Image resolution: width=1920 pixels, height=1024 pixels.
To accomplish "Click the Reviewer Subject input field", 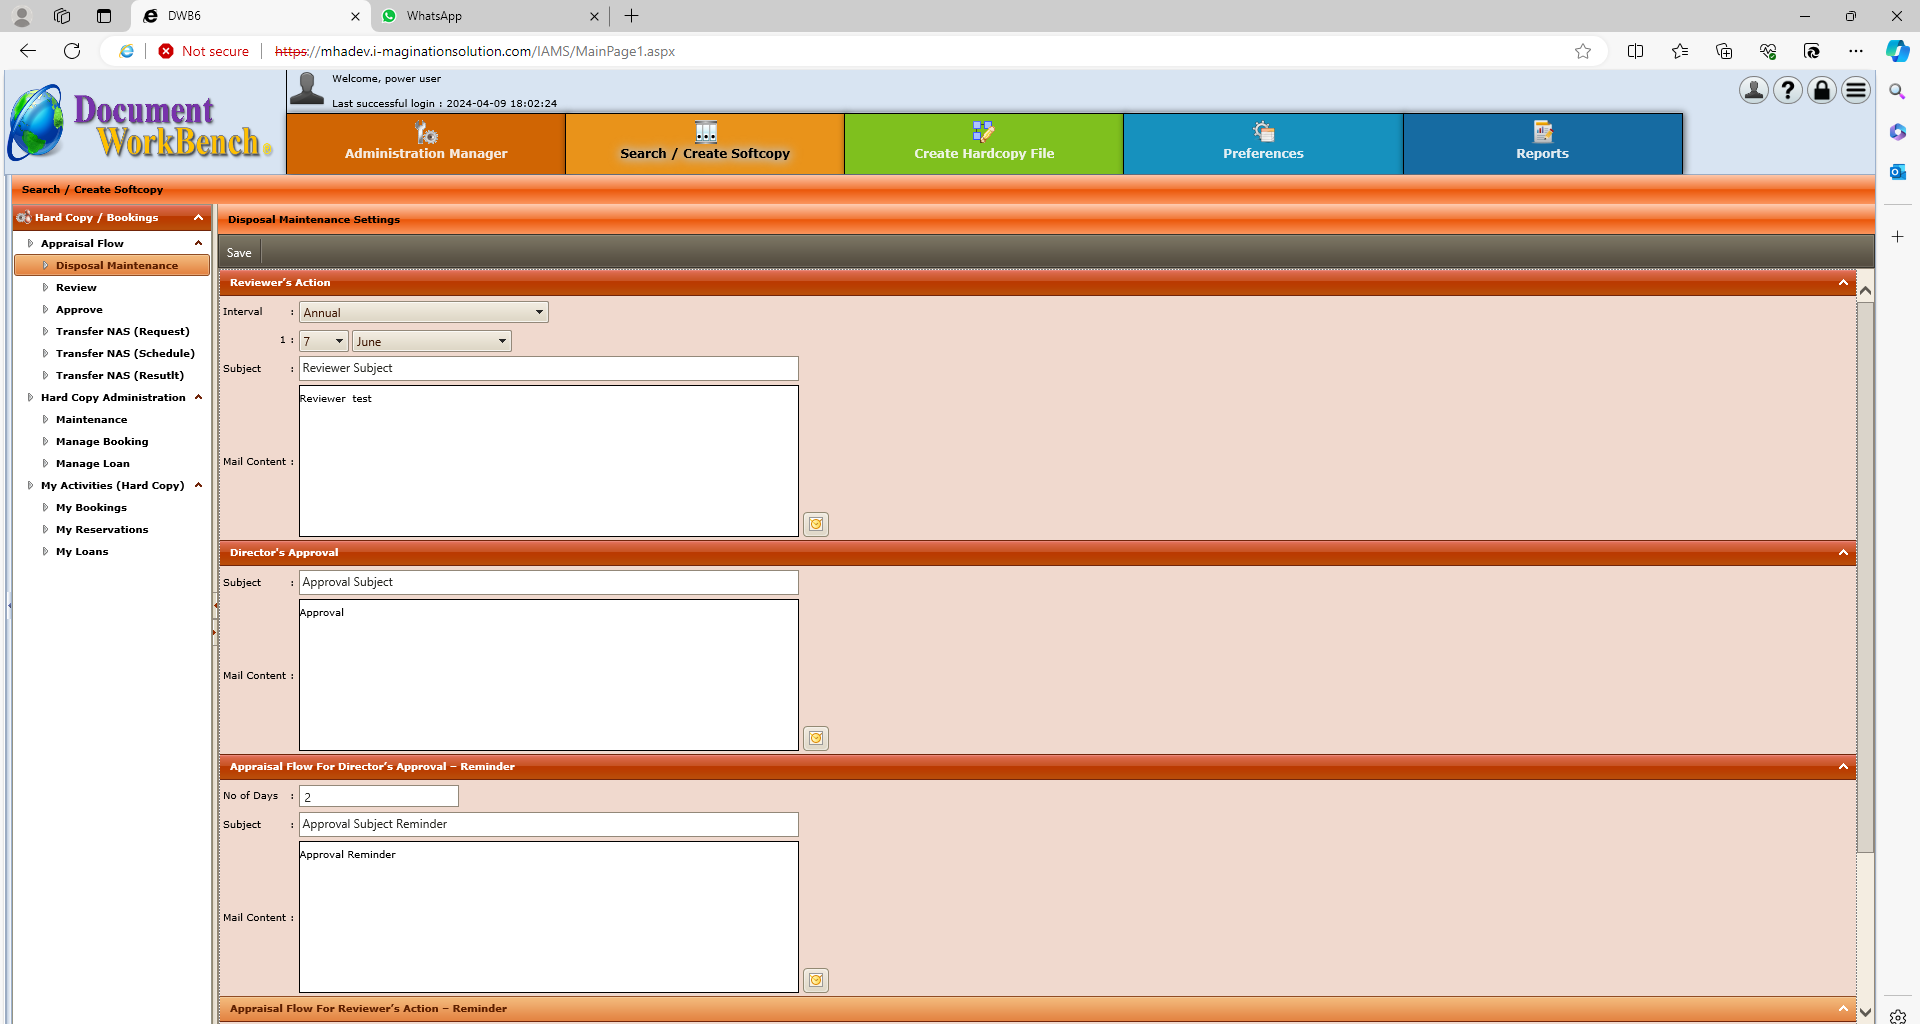I will (549, 368).
